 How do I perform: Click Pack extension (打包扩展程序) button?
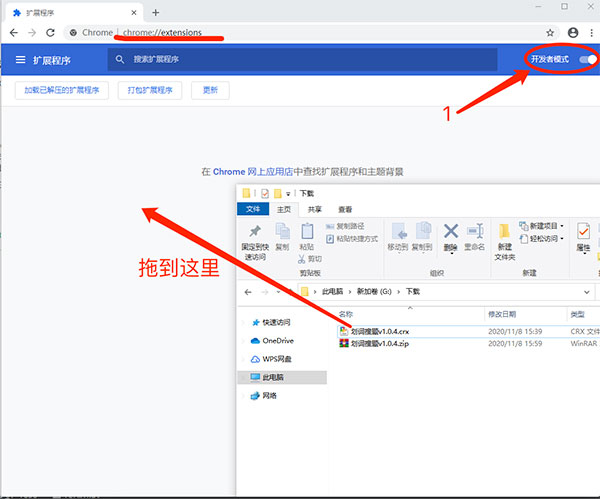point(149,91)
